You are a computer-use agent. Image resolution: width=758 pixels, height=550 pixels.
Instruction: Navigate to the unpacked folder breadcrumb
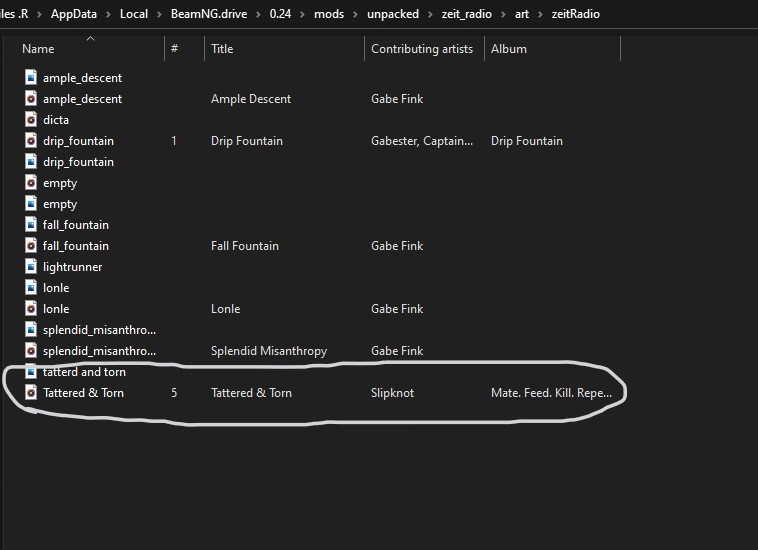393,14
